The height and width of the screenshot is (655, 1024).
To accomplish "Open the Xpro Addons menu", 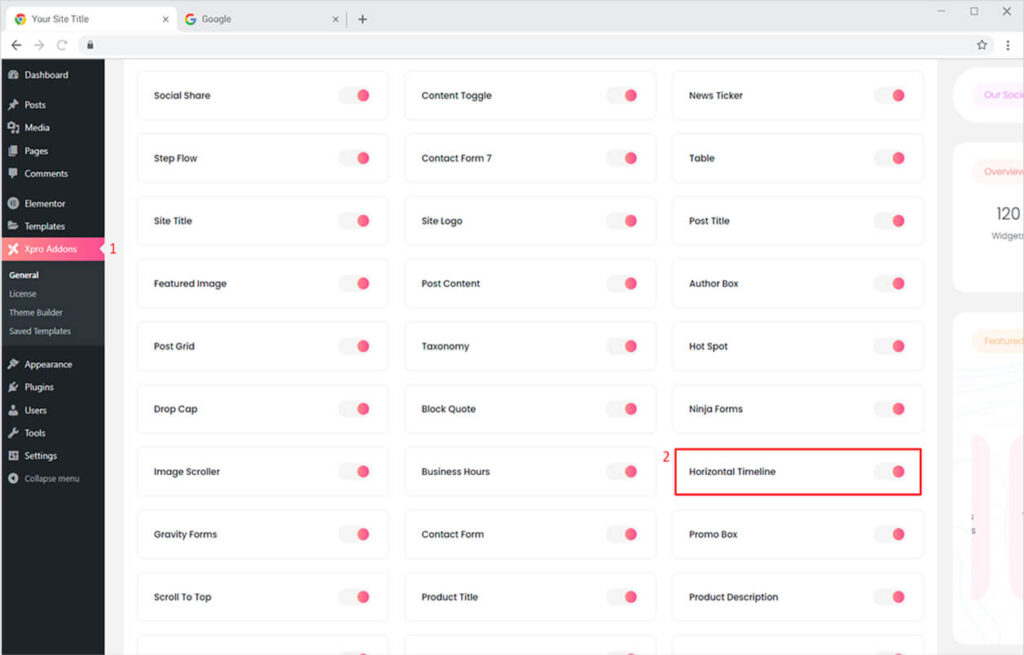I will pos(50,249).
